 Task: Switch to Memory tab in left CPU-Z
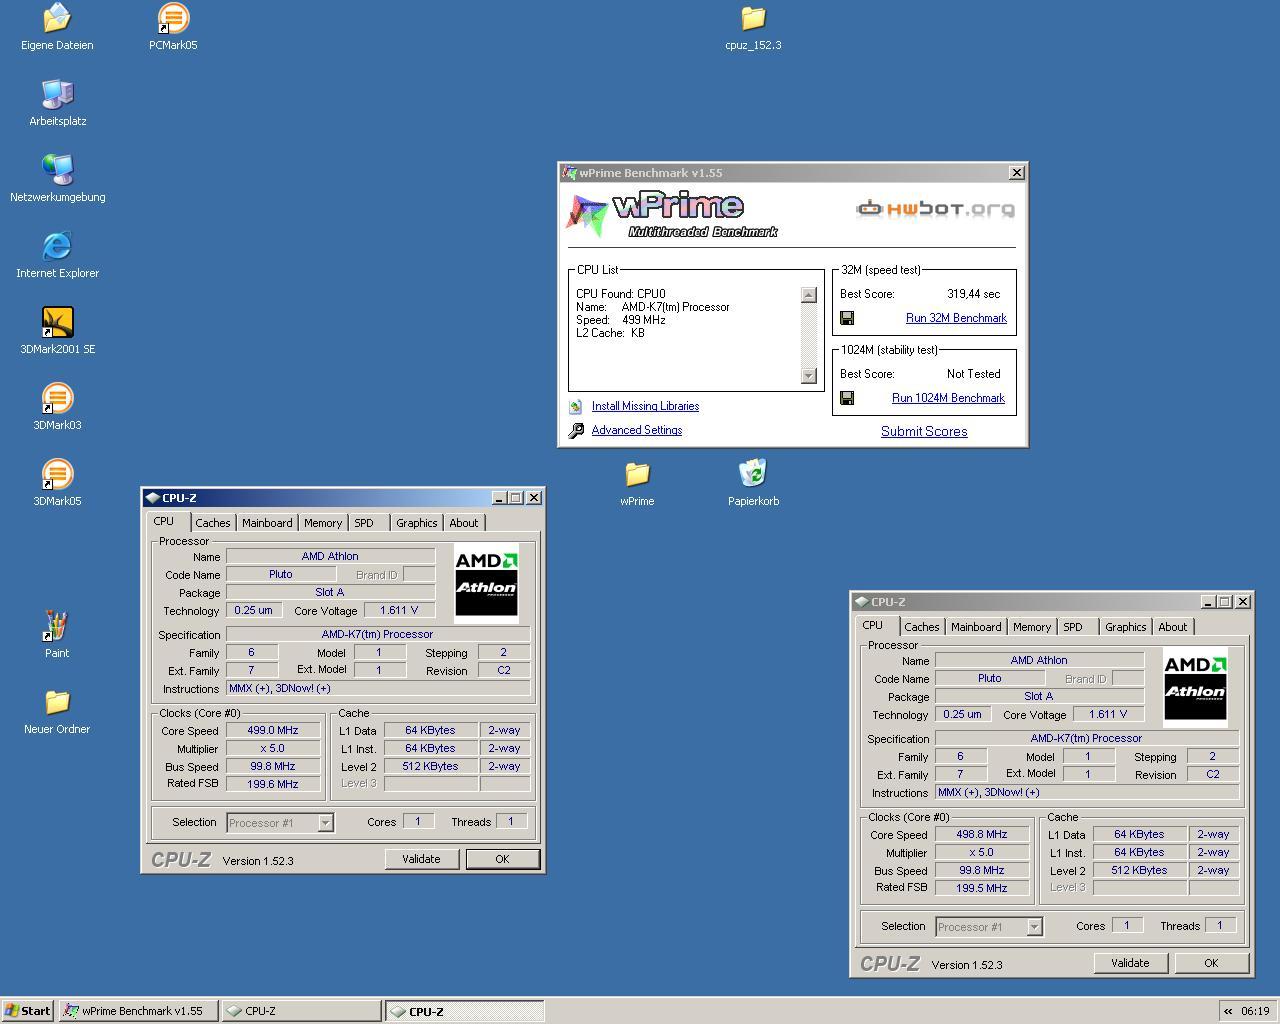tap(323, 523)
